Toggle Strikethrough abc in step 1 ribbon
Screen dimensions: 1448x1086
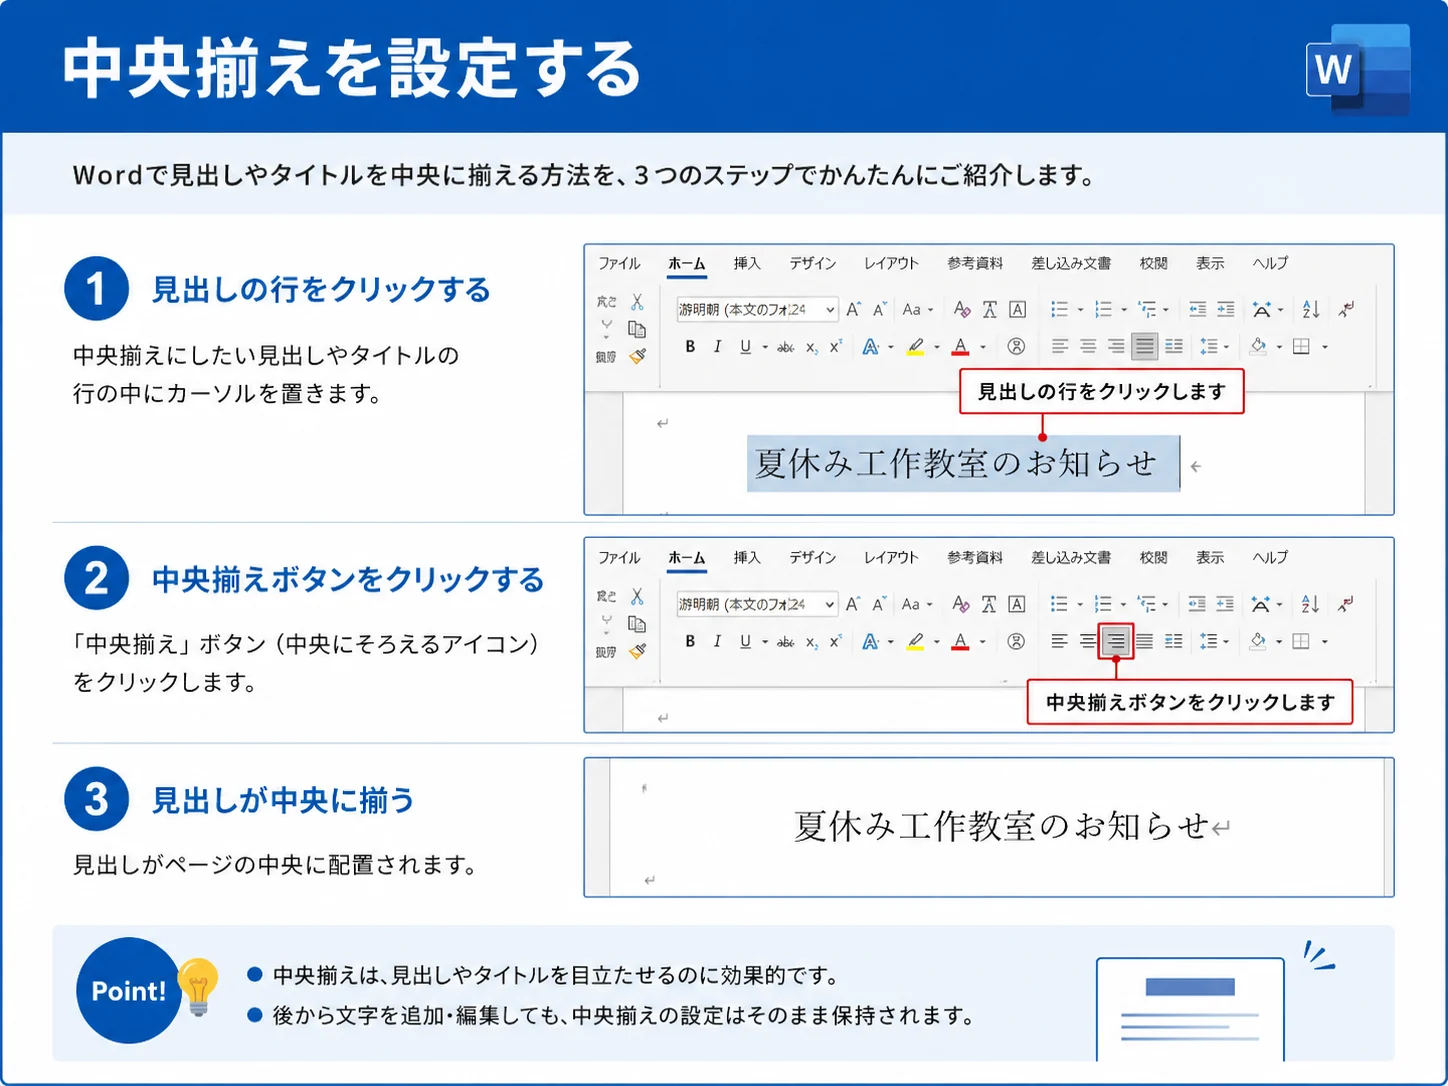[786, 348]
